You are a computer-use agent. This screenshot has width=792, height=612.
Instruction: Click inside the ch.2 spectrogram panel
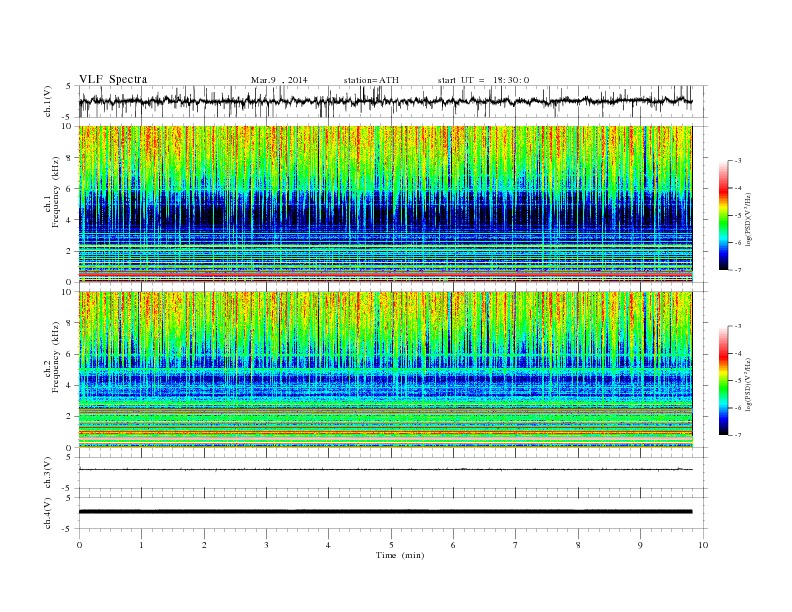click(x=385, y=370)
